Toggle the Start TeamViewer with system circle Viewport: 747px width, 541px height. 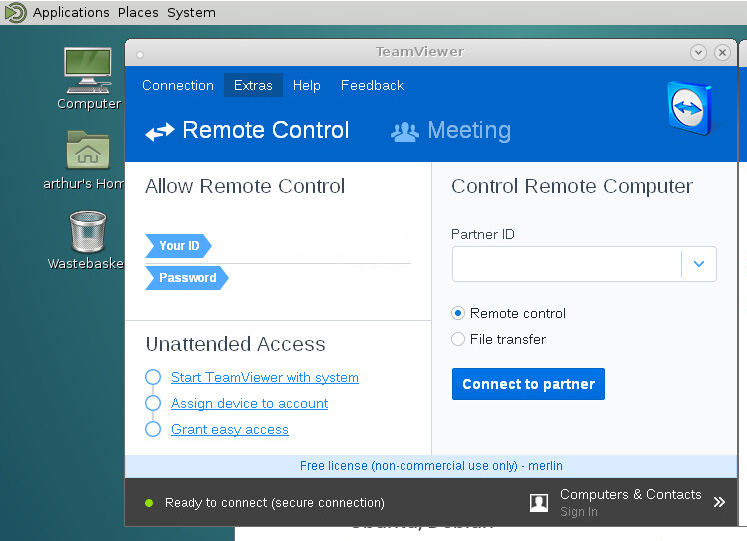(153, 377)
